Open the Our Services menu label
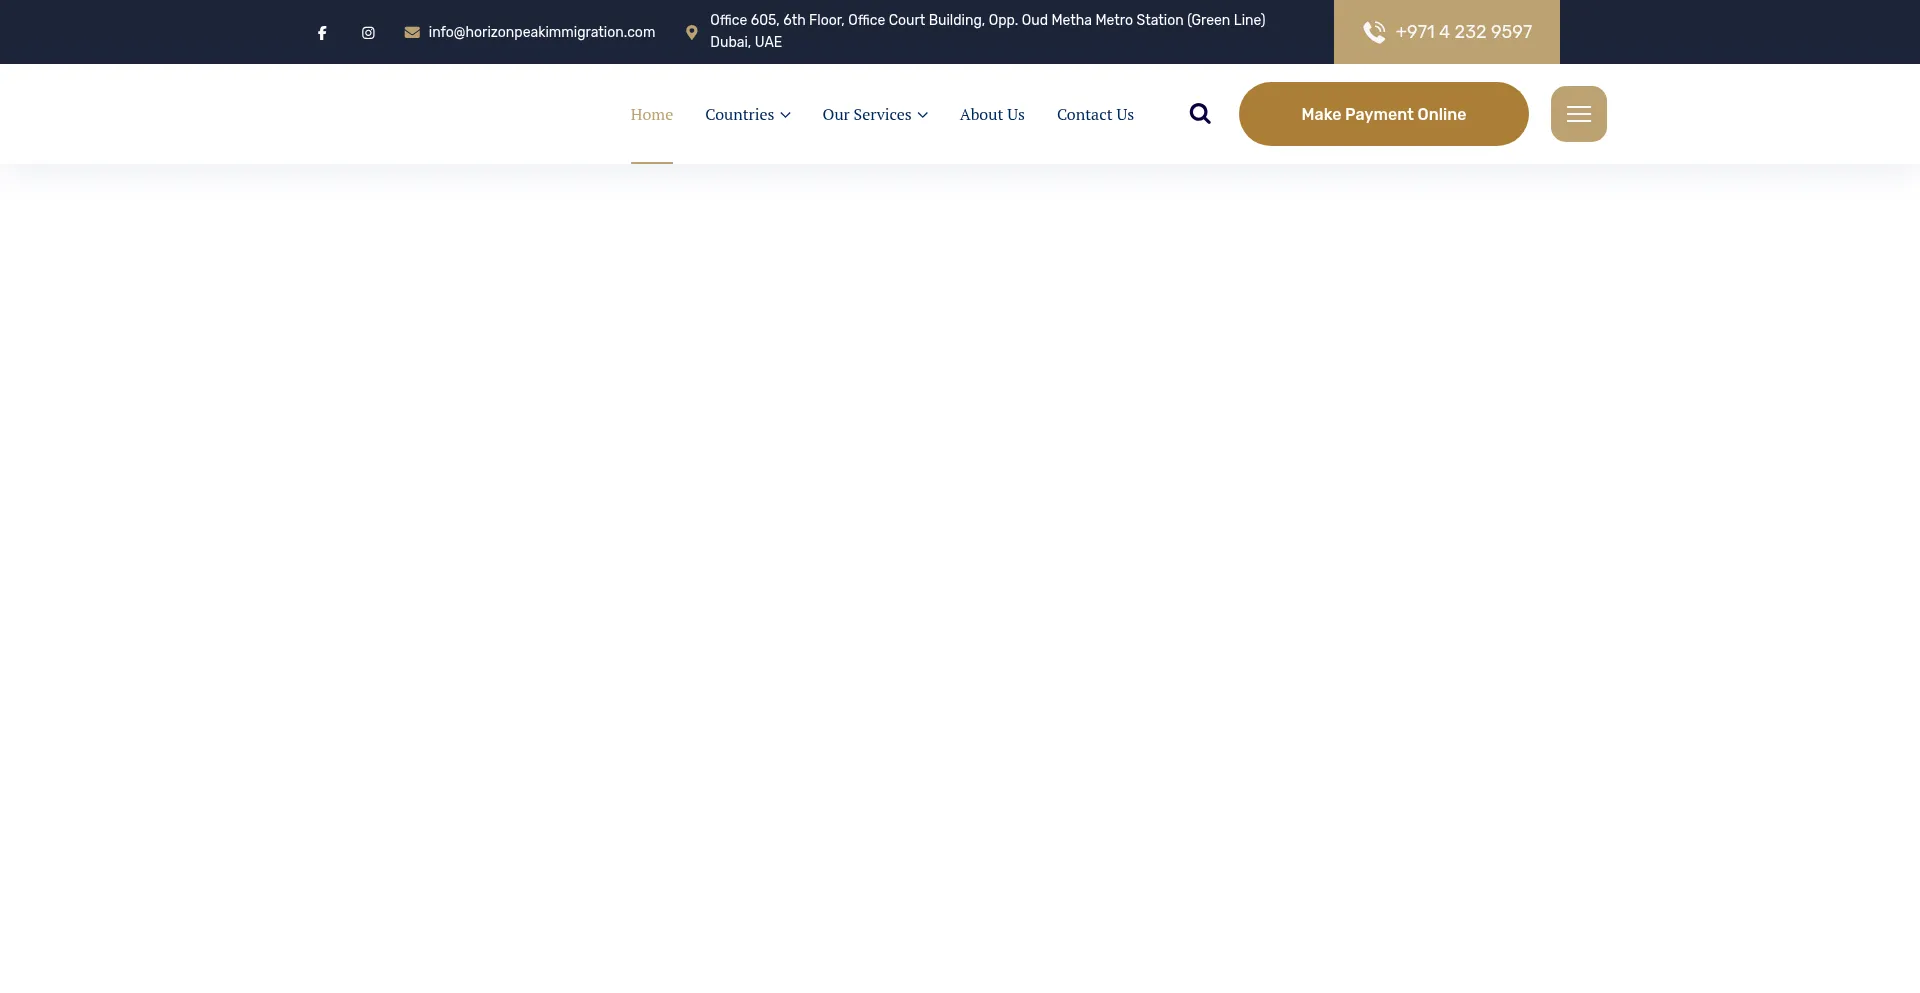This screenshot has width=1920, height=993. click(x=866, y=114)
